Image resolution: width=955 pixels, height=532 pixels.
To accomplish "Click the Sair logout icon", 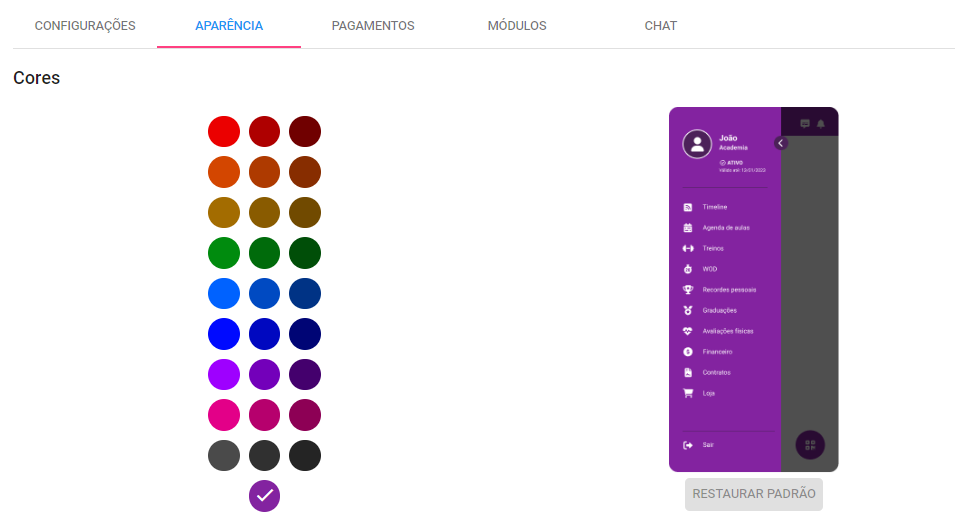I will tap(688, 445).
